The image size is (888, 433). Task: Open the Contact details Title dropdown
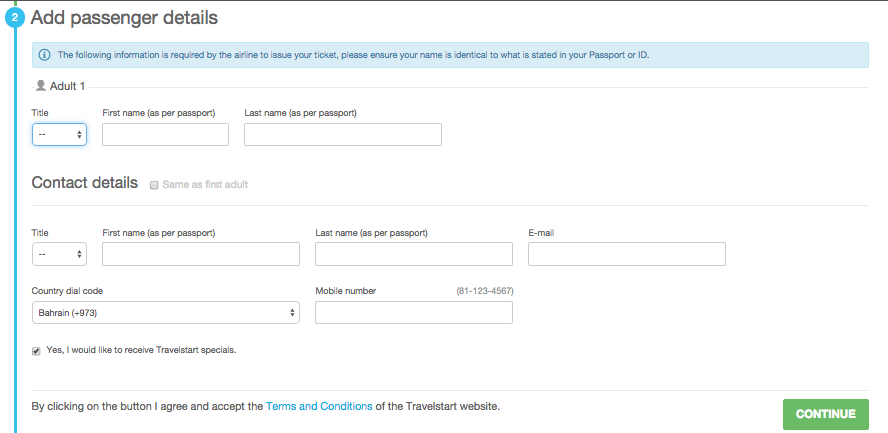click(x=59, y=254)
